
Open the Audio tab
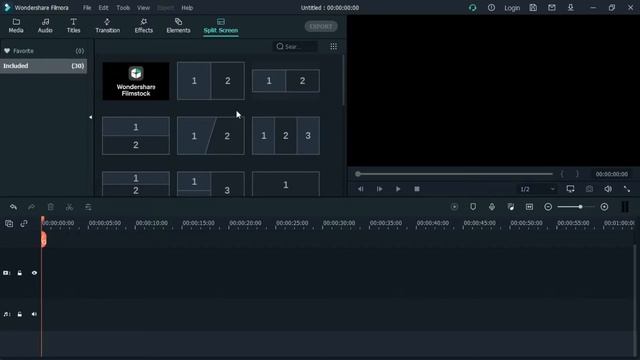(x=45, y=26)
